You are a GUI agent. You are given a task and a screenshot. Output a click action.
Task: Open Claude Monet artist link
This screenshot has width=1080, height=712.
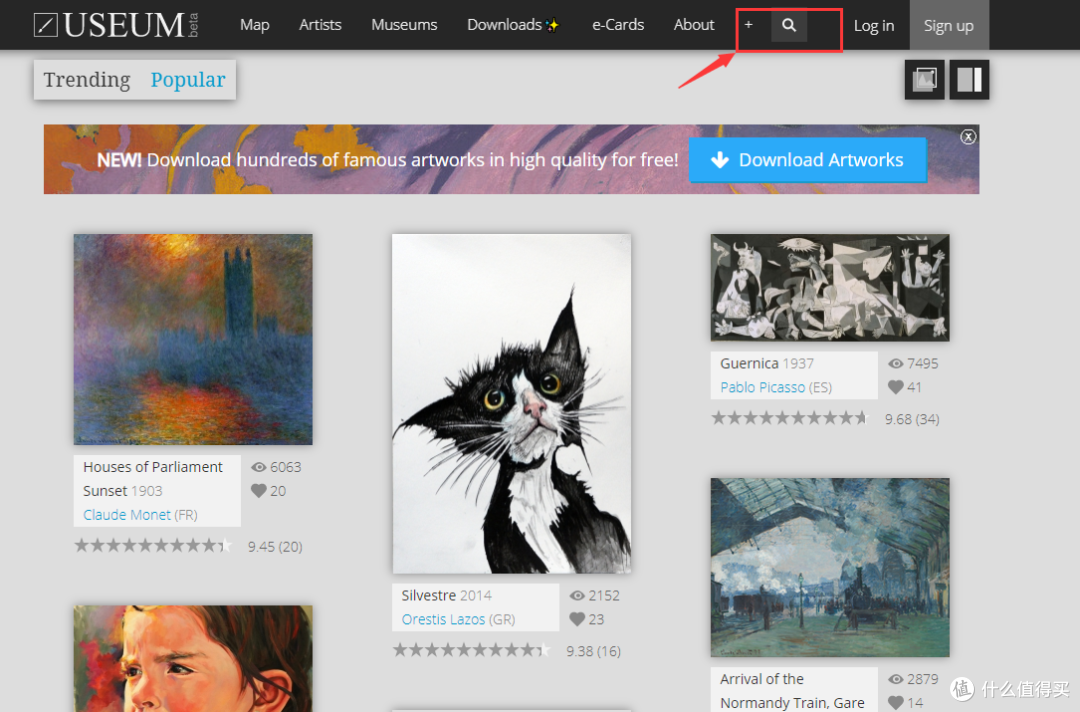(127, 514)
